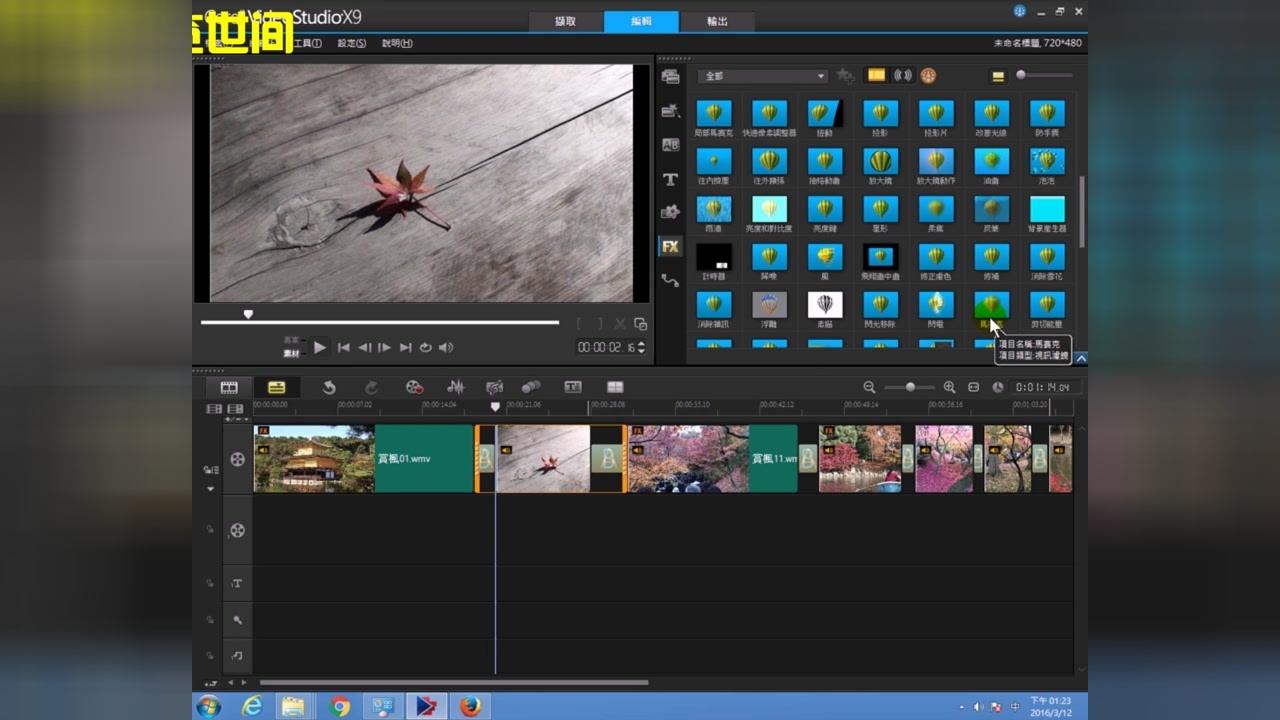Viewport: 1280px width, 720px height.
Task: Open Multi-Camera Editor grid icon
Action: (615, 387)
